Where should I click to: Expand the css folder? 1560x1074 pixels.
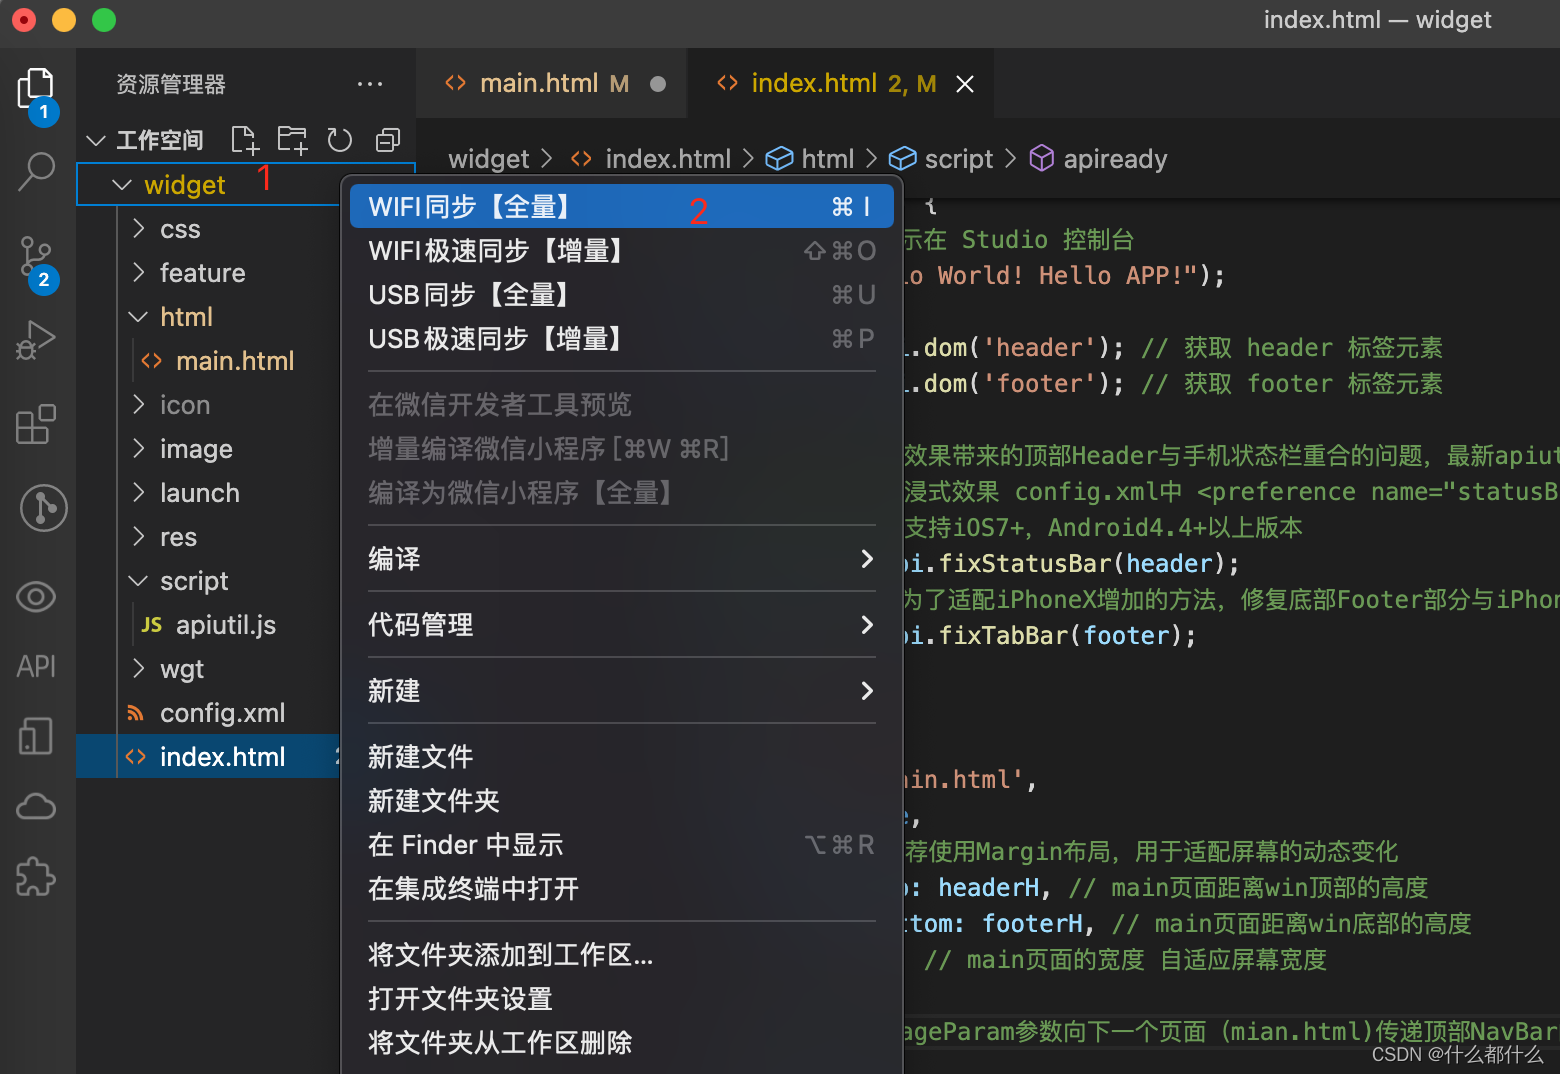coord(139,229)
